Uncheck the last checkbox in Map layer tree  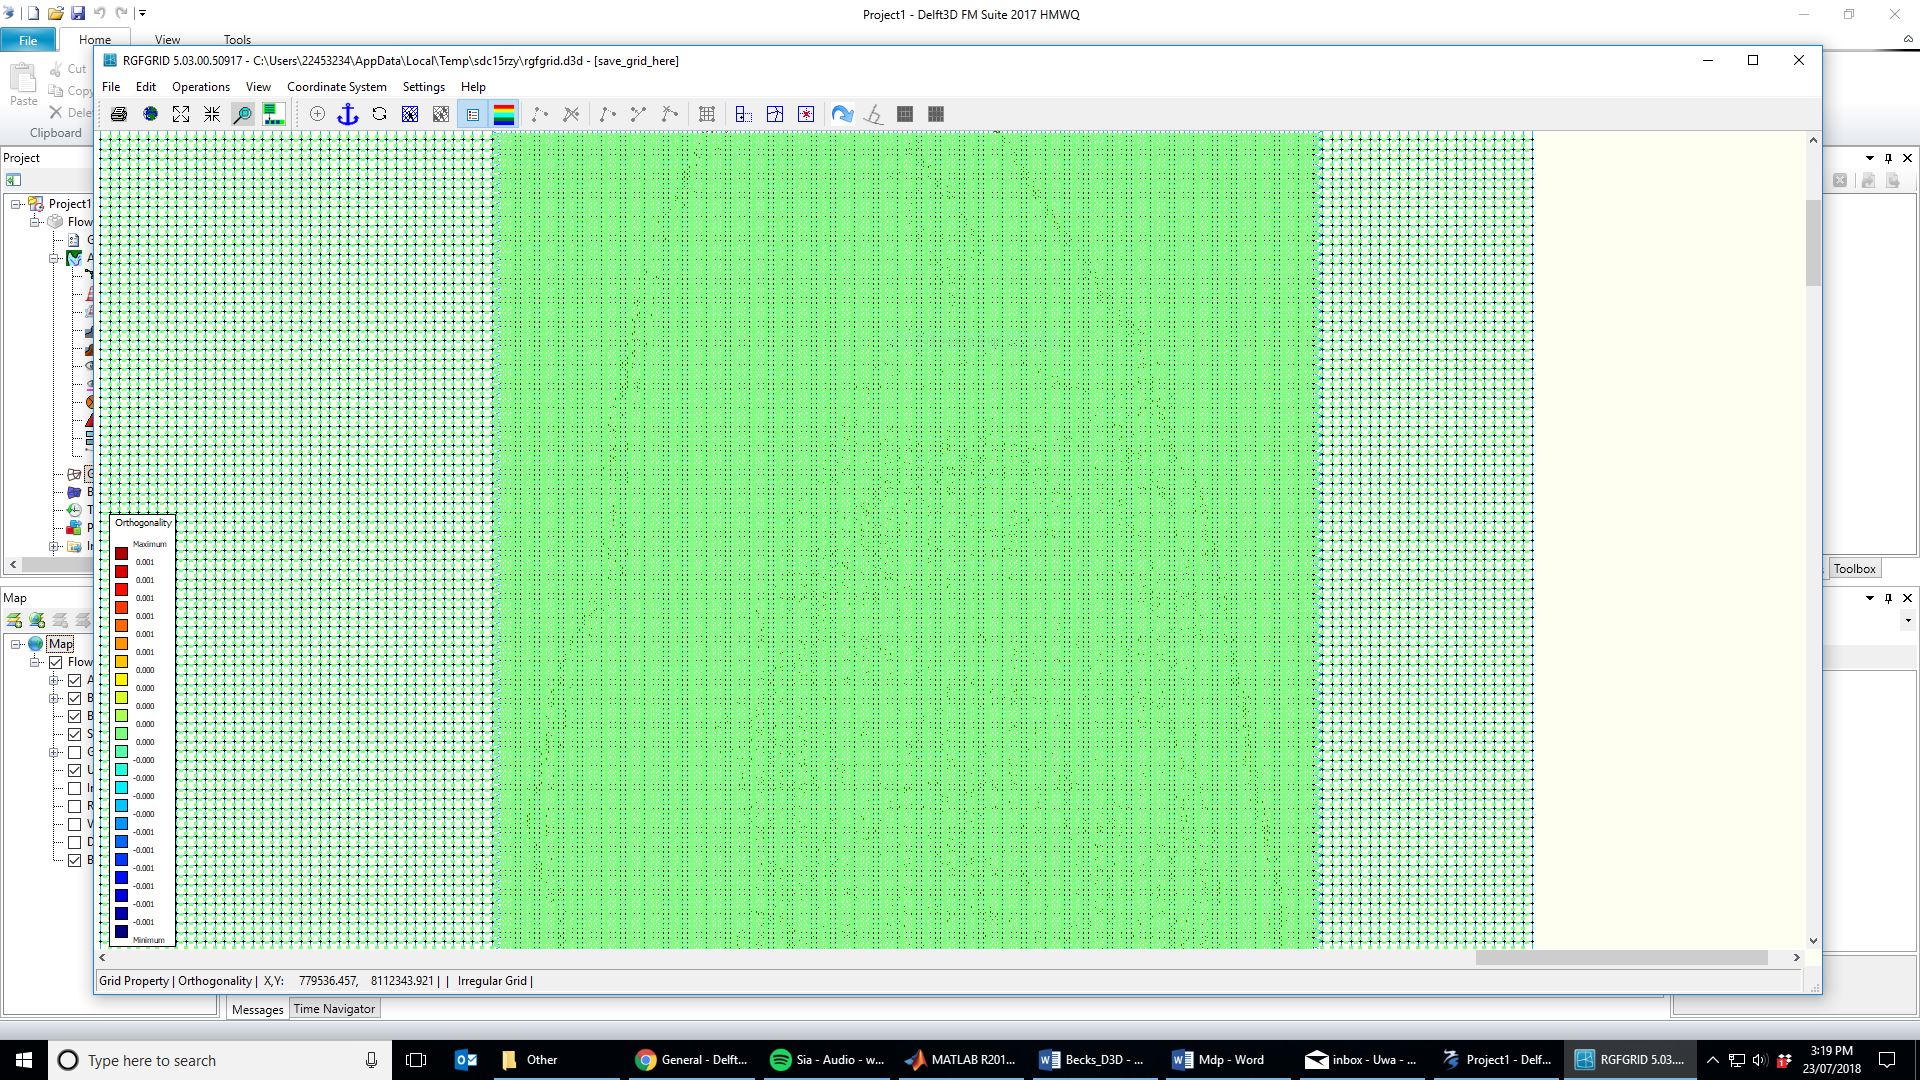click(74, 860)
